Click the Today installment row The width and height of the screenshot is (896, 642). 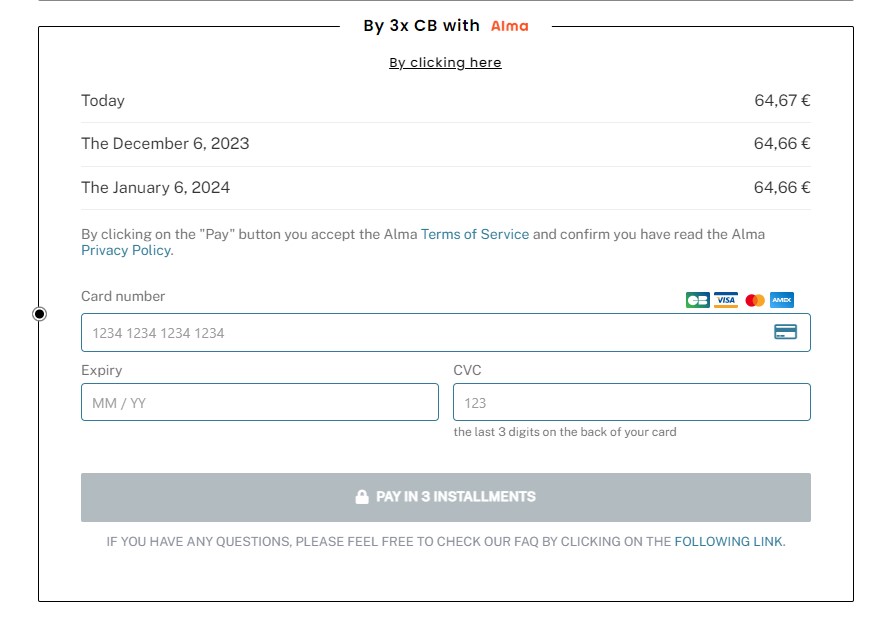446,101
